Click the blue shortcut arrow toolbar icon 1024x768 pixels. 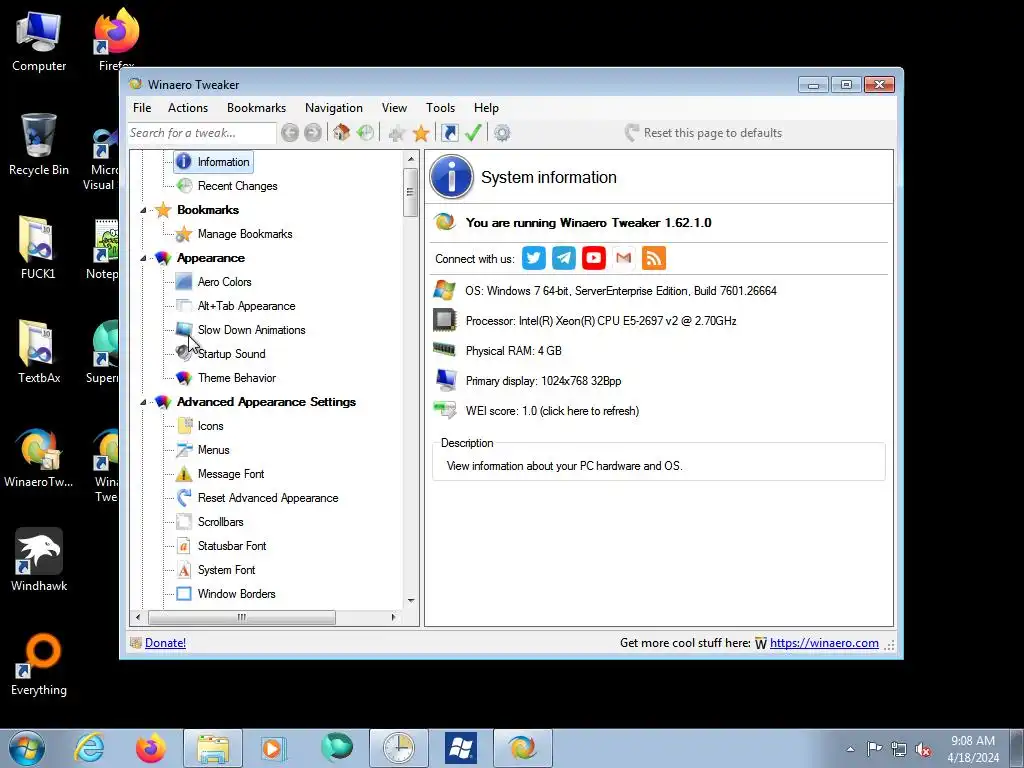tap(449, 133)
